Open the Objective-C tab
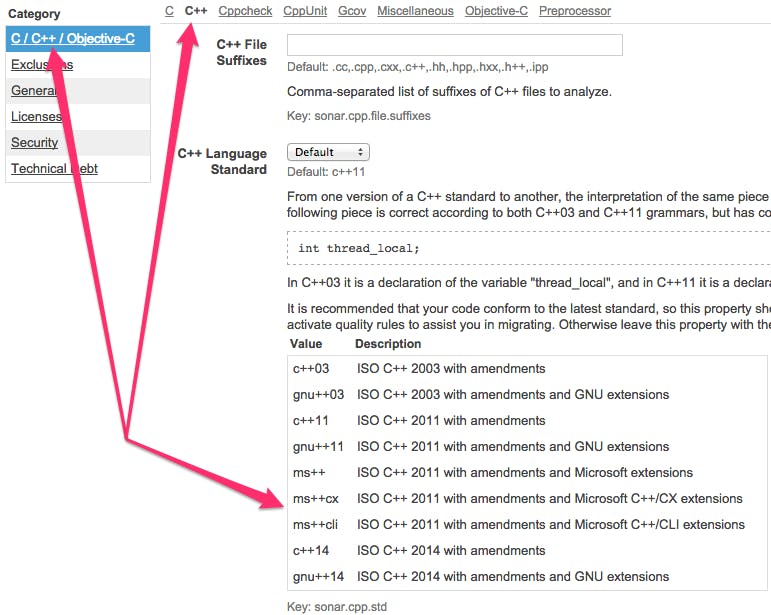 (x=496, y=11)
